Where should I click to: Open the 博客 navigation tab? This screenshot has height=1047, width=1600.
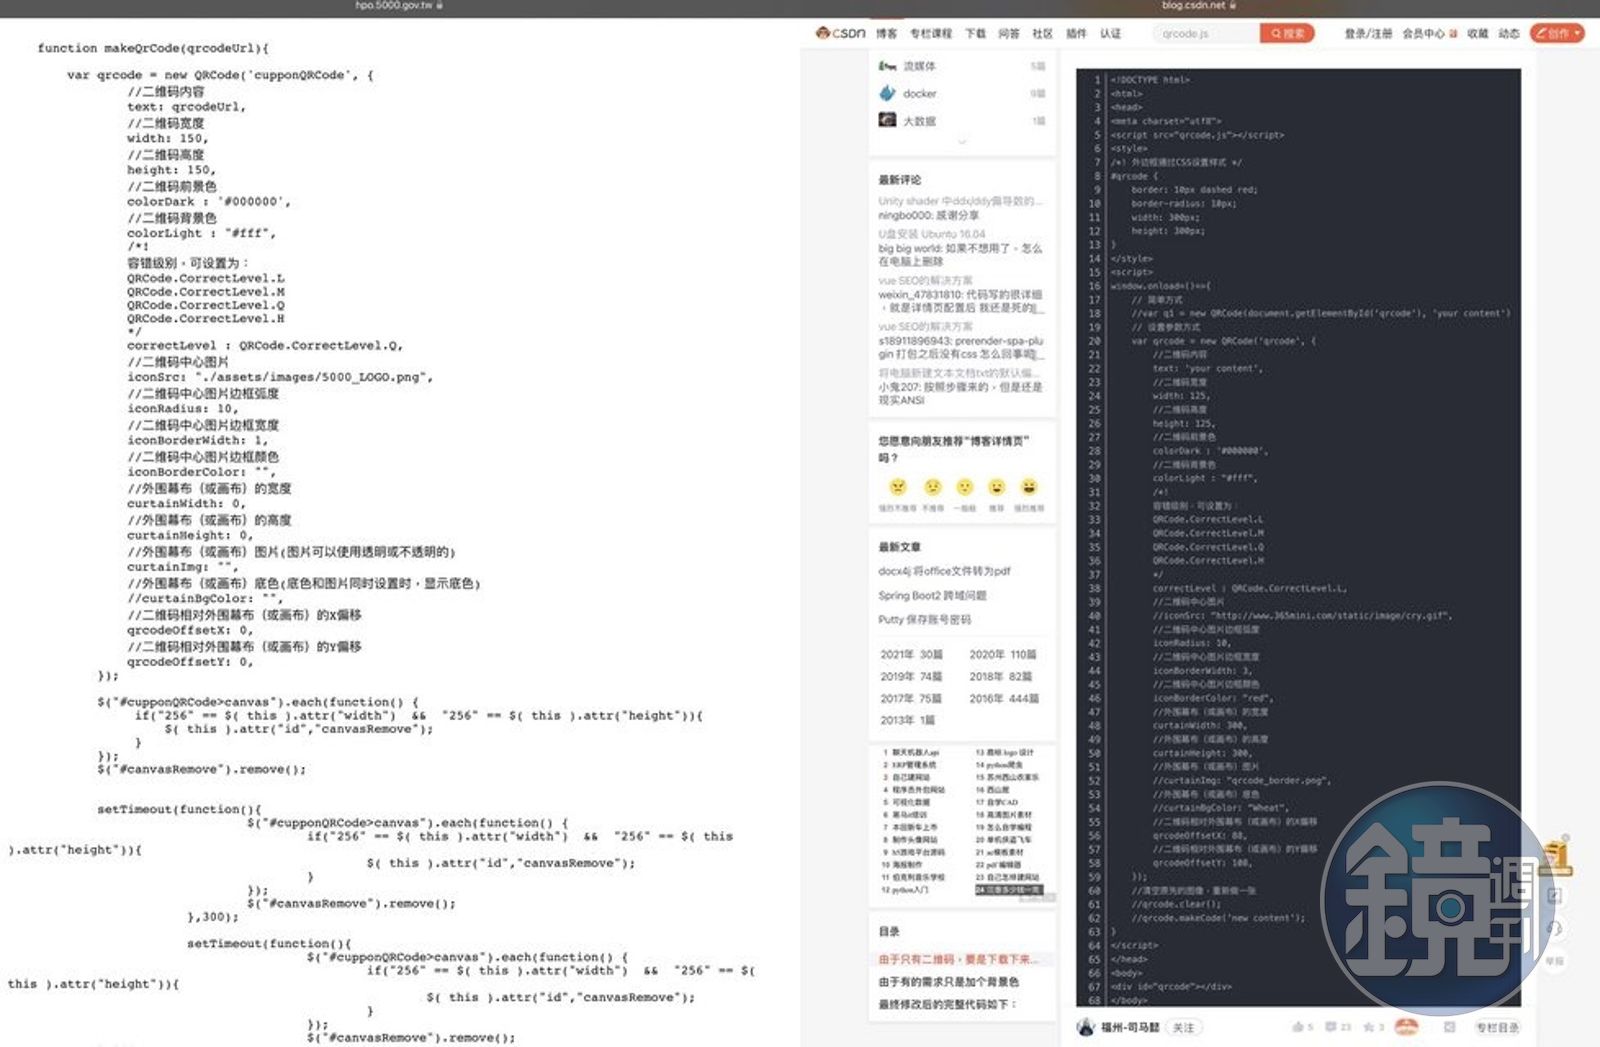point(886,33)
